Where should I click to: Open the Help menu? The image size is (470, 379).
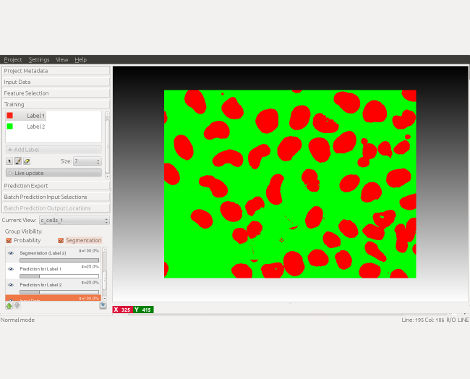pyautogui.click(x=80, y=60)
